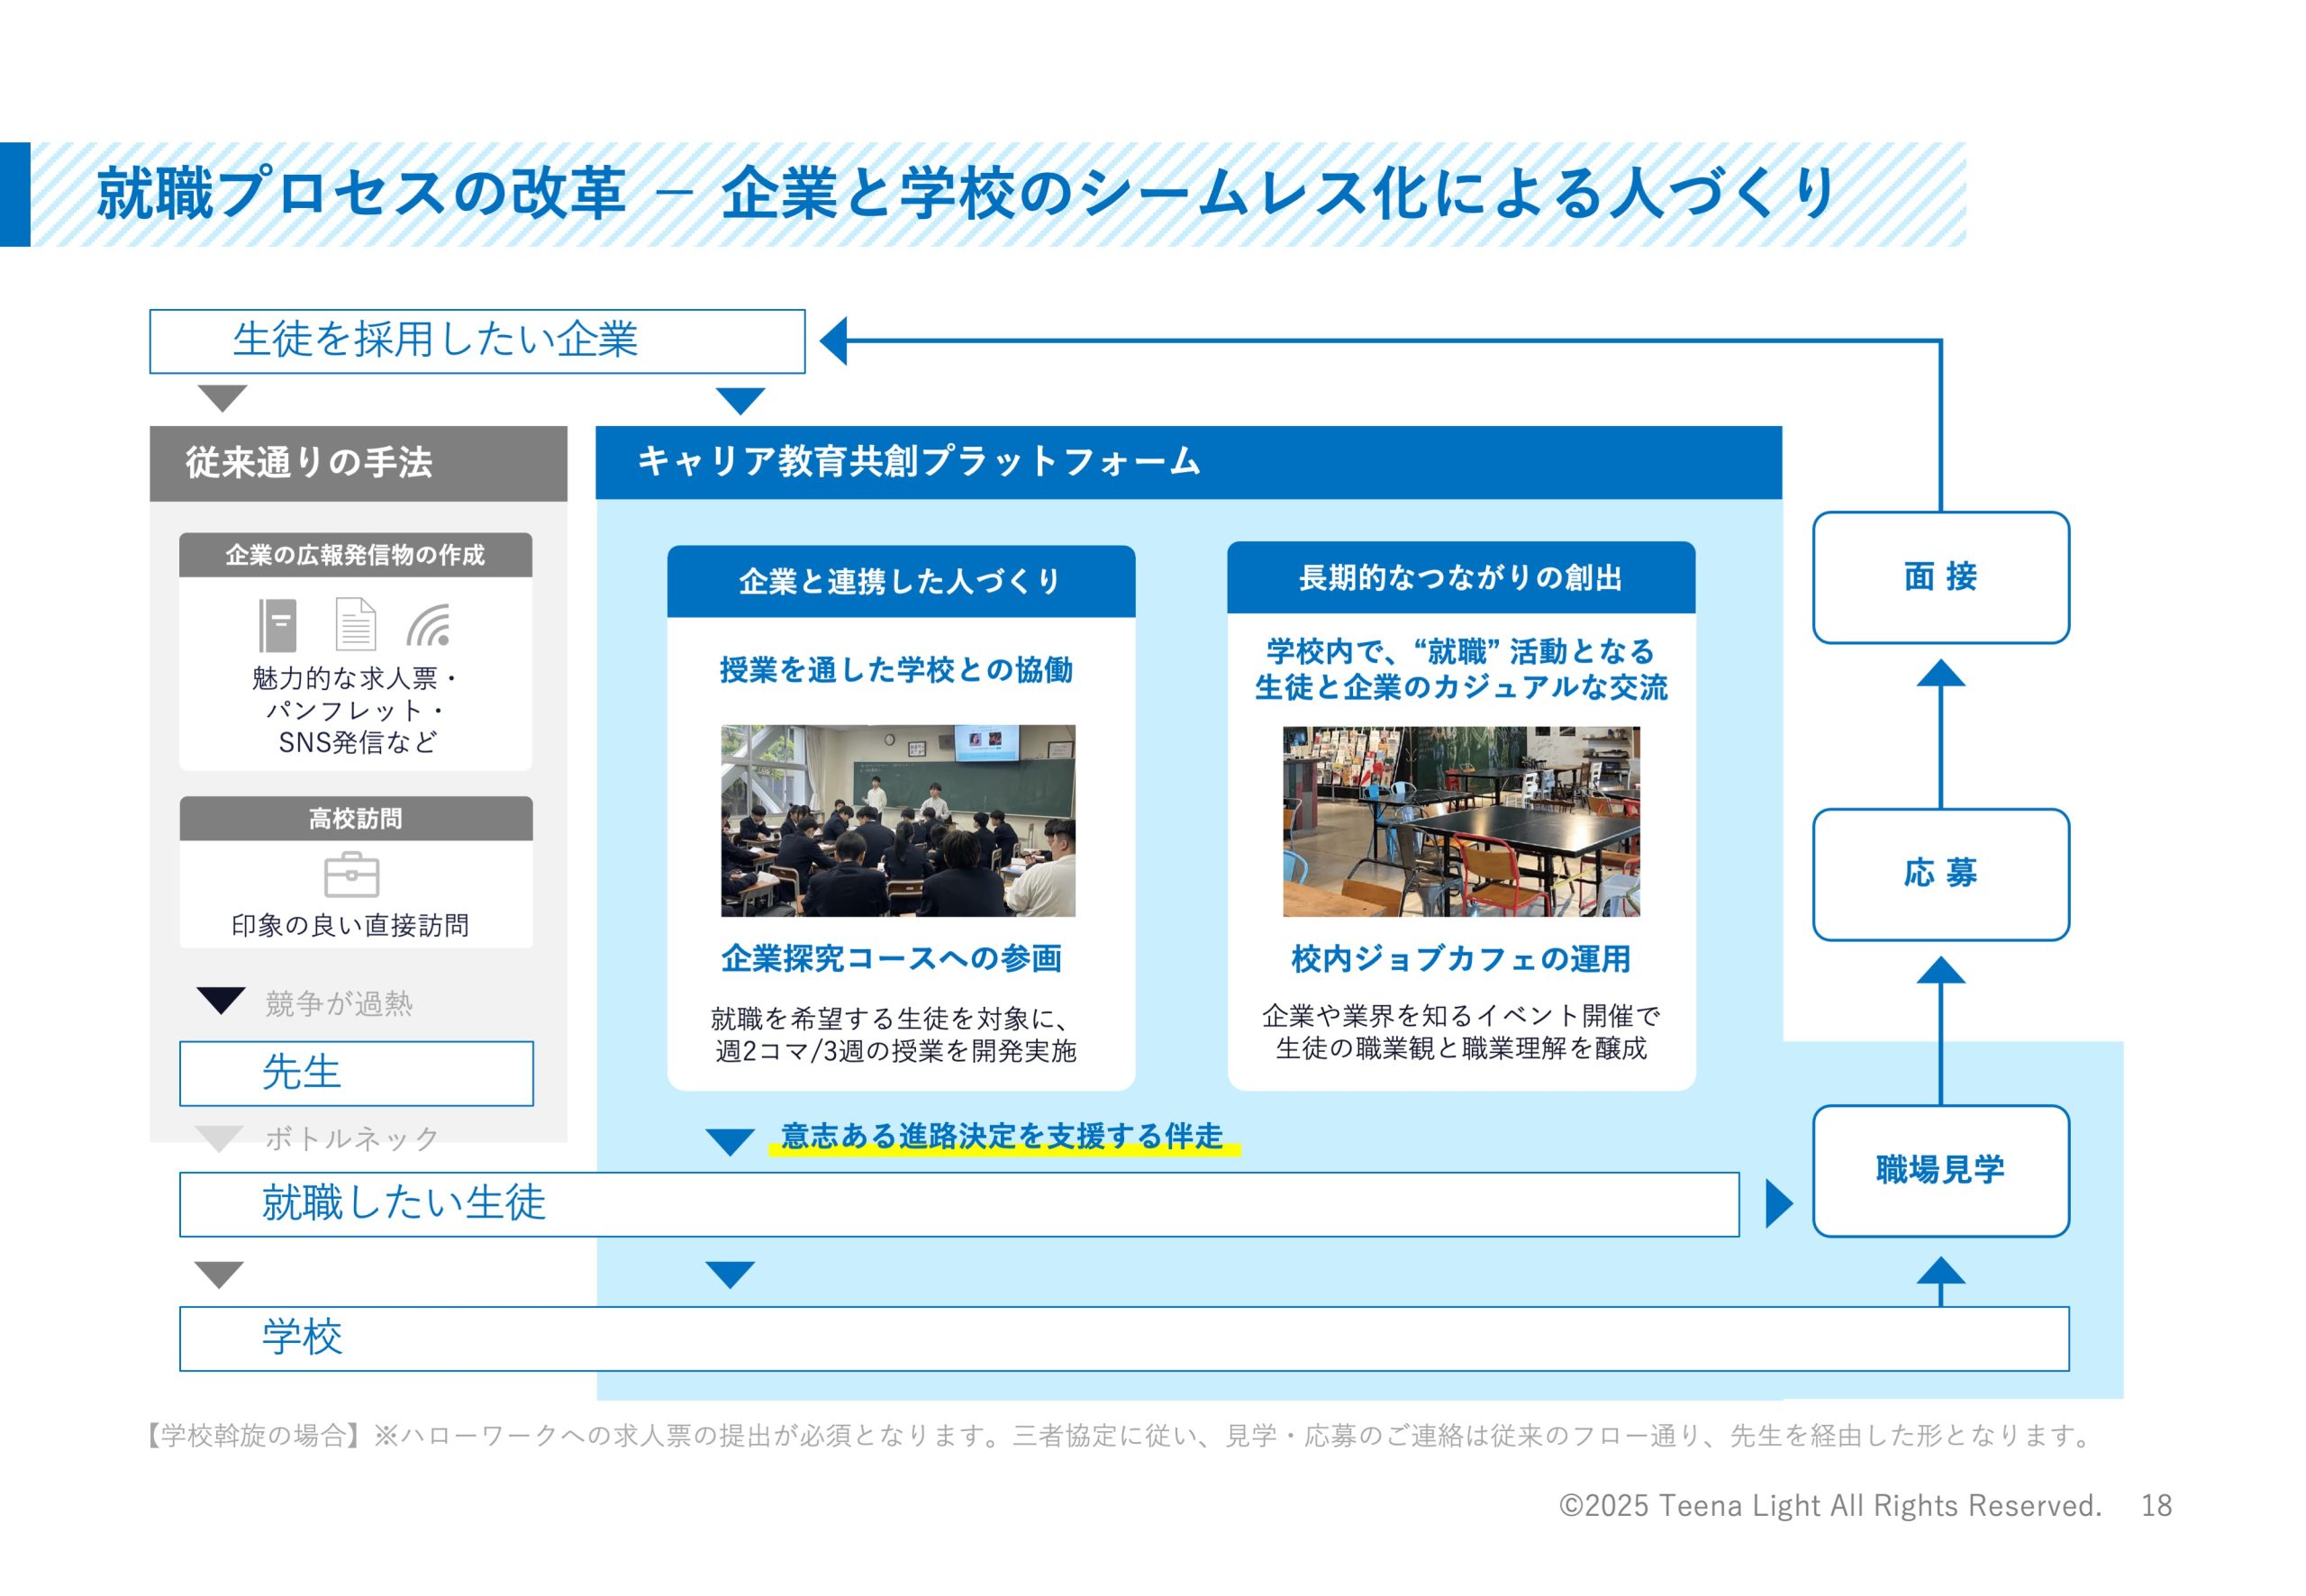Click the 生徒を採用したい企業 box
This screenshot has width=2306, height=1596.
pos(477,341)
